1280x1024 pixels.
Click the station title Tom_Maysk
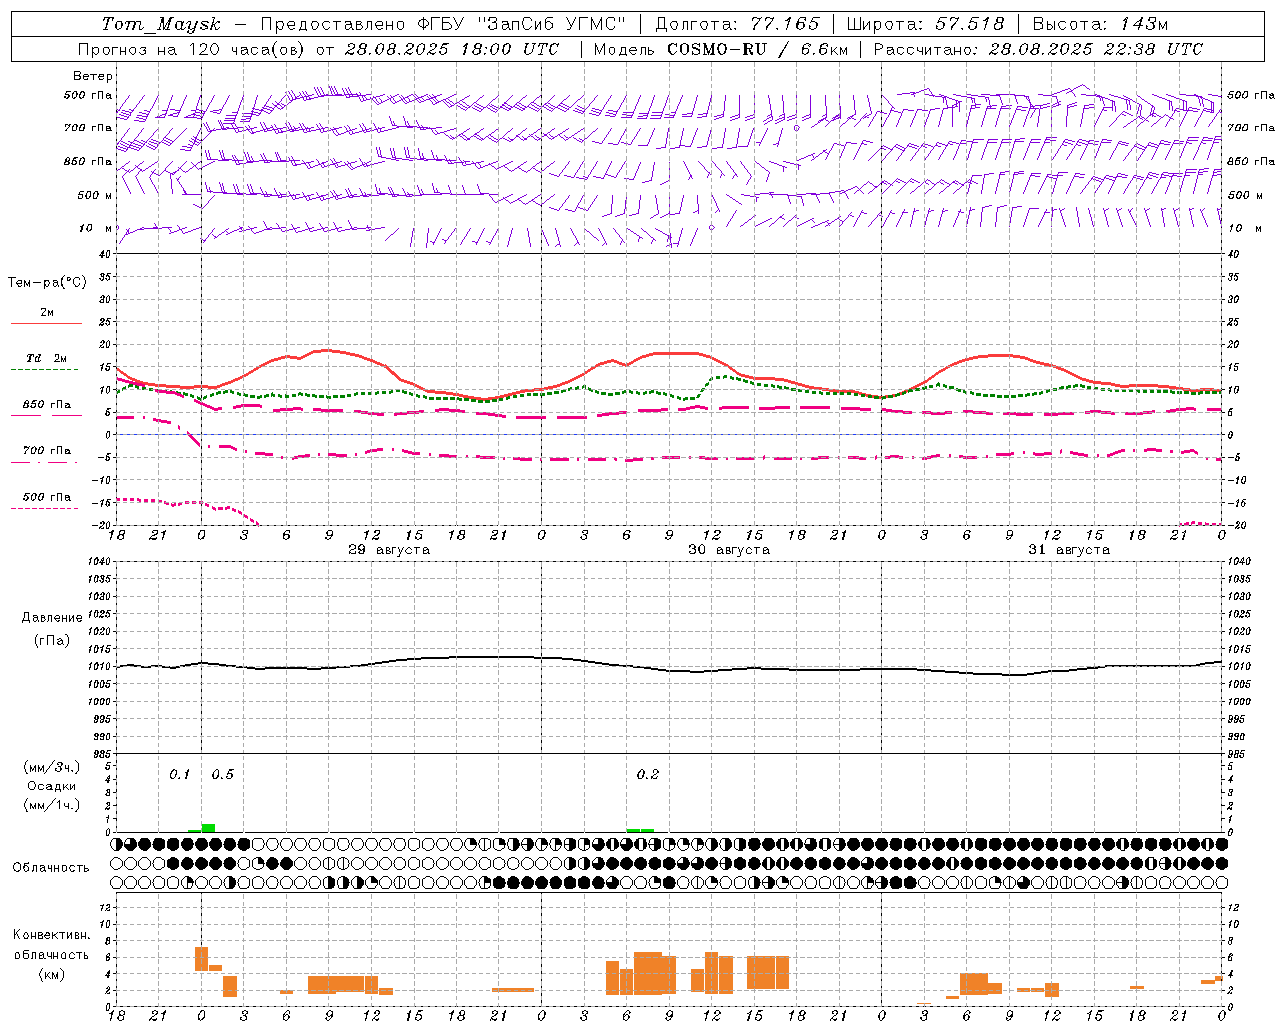pos(162,24)
